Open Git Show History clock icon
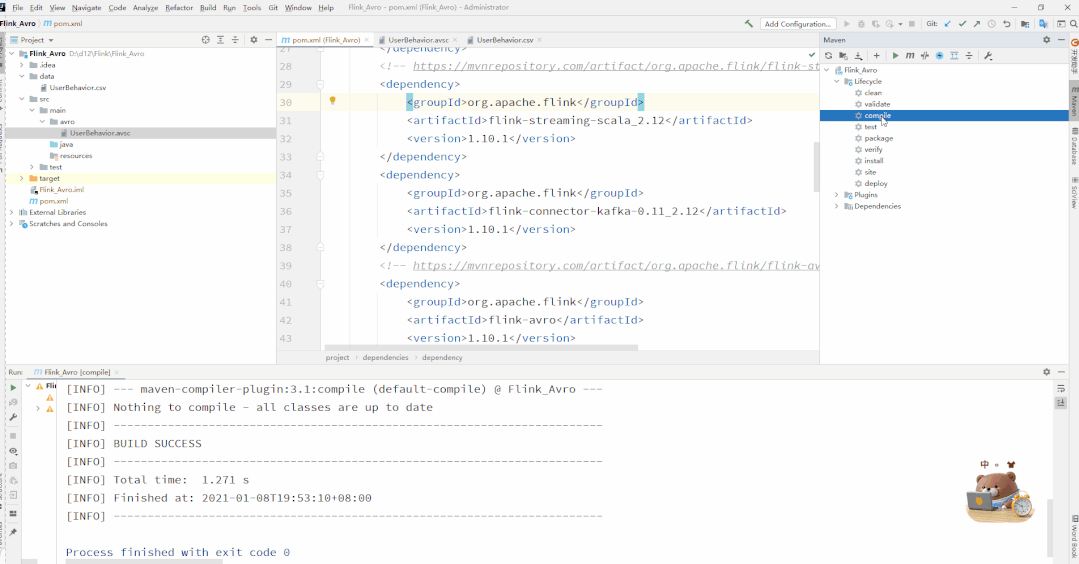This screenshot has height=564, width=1079. [992, 23]
